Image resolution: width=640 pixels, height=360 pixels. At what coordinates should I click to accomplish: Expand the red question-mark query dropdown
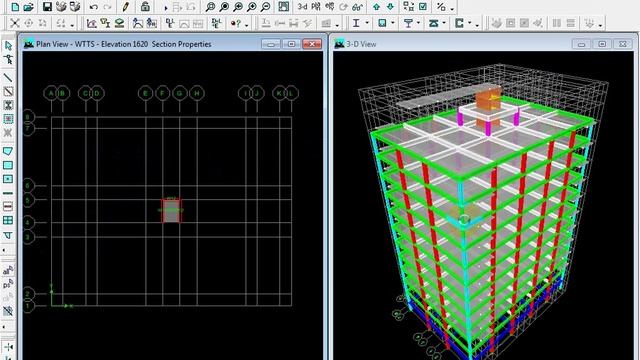(247, 24)
